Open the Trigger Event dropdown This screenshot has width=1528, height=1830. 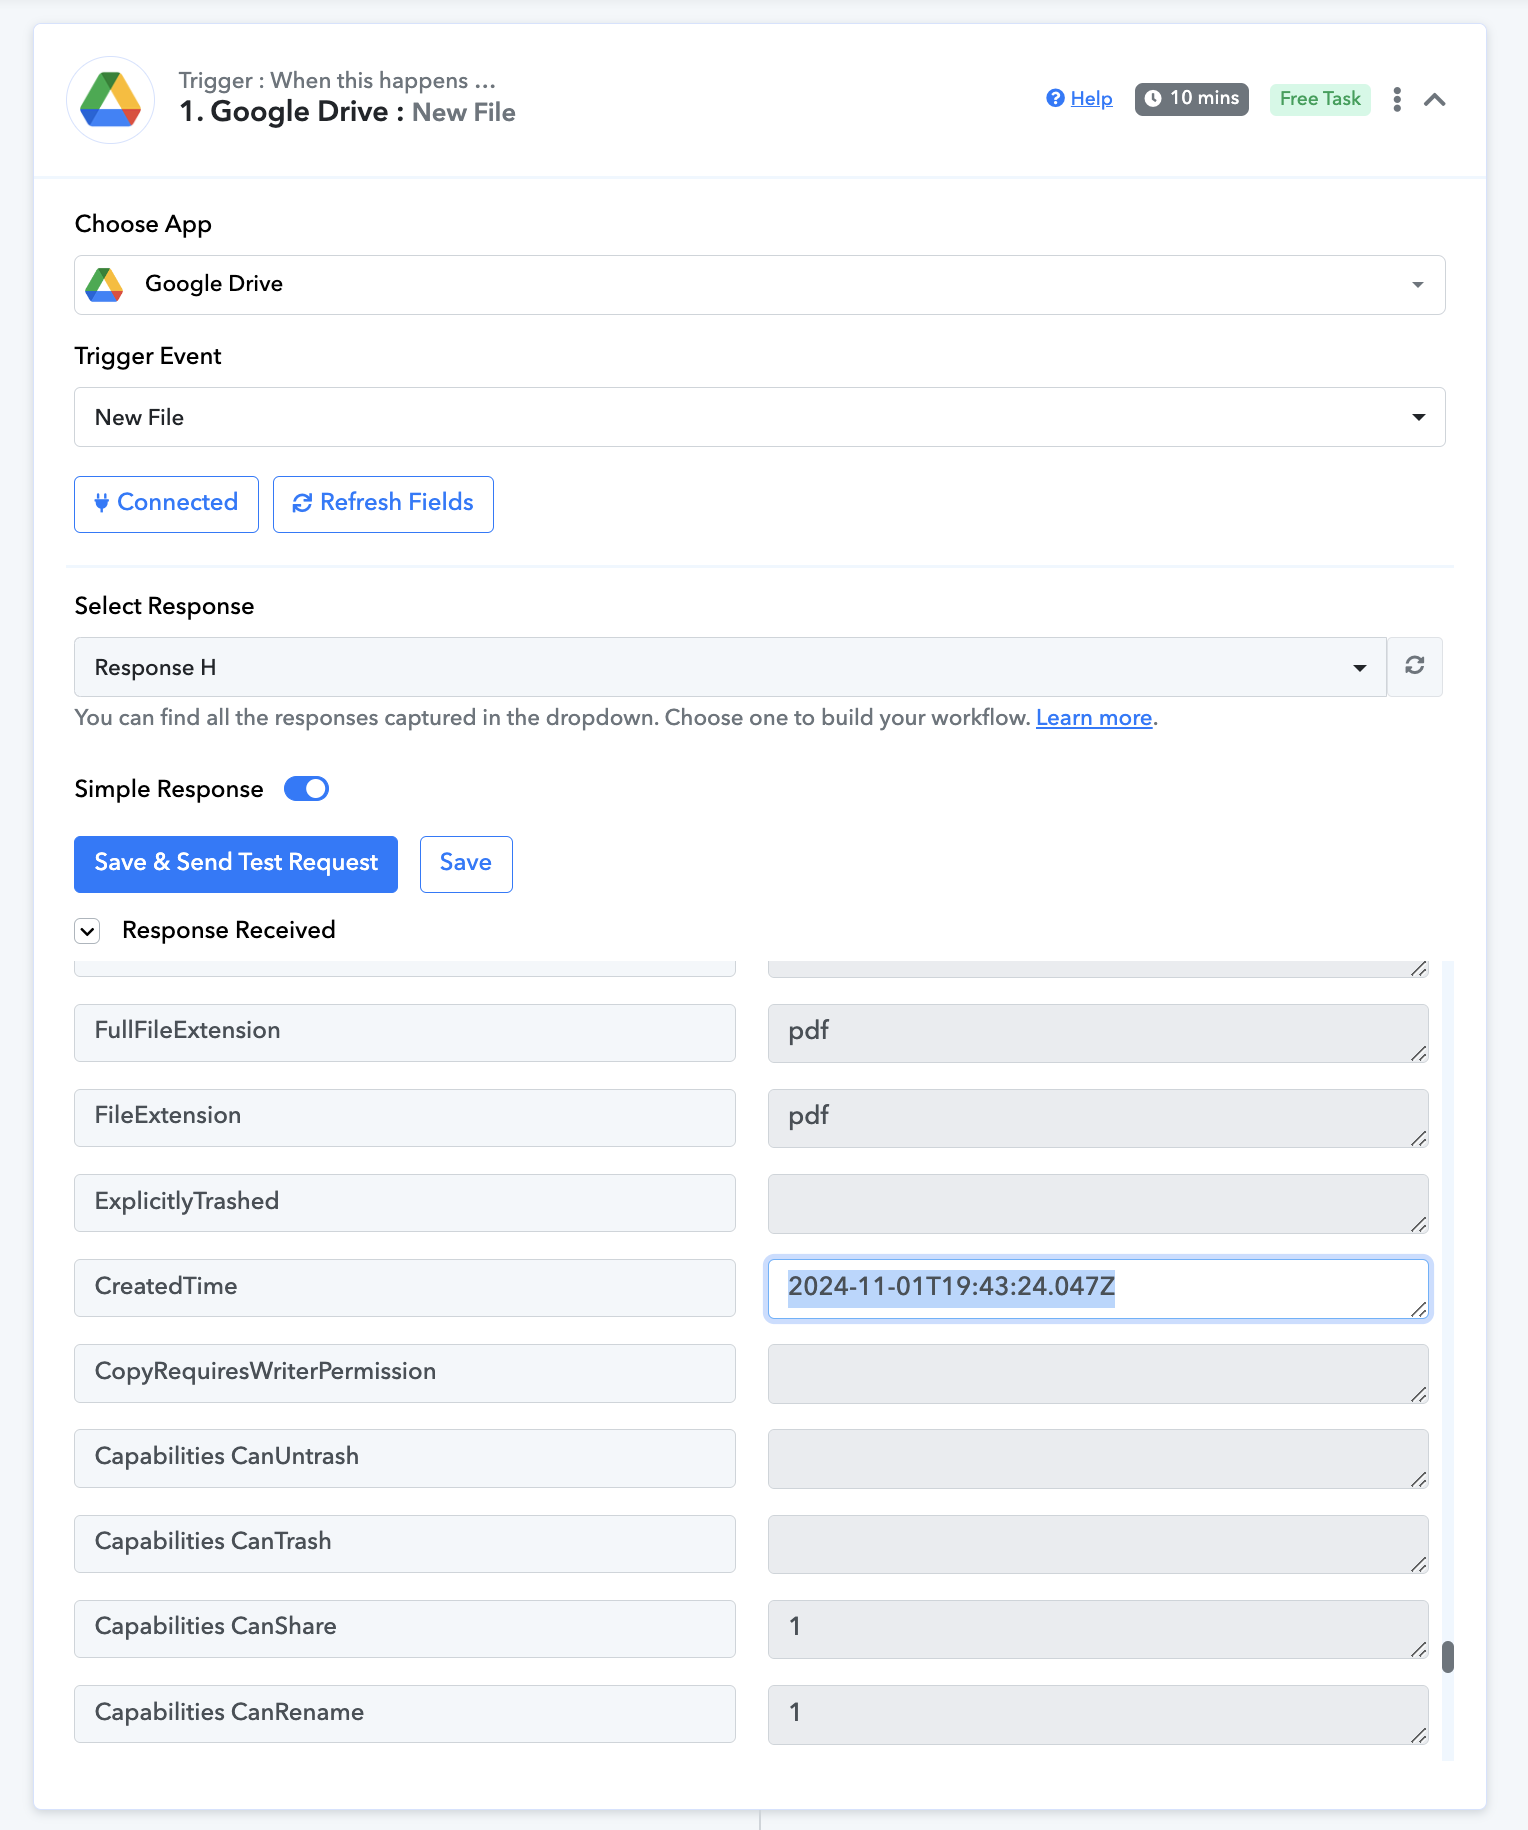(x=760, y=417)
